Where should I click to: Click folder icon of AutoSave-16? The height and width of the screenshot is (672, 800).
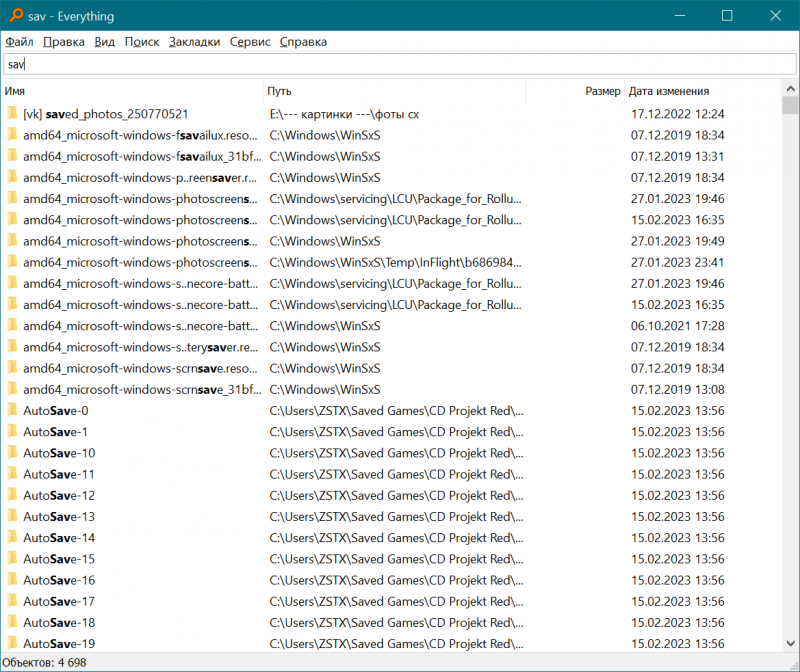[13, 580]
